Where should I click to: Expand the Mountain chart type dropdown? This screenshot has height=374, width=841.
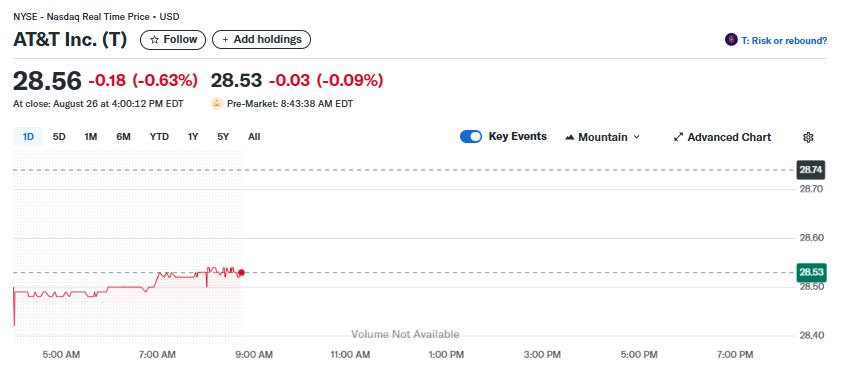click(603, 137)
